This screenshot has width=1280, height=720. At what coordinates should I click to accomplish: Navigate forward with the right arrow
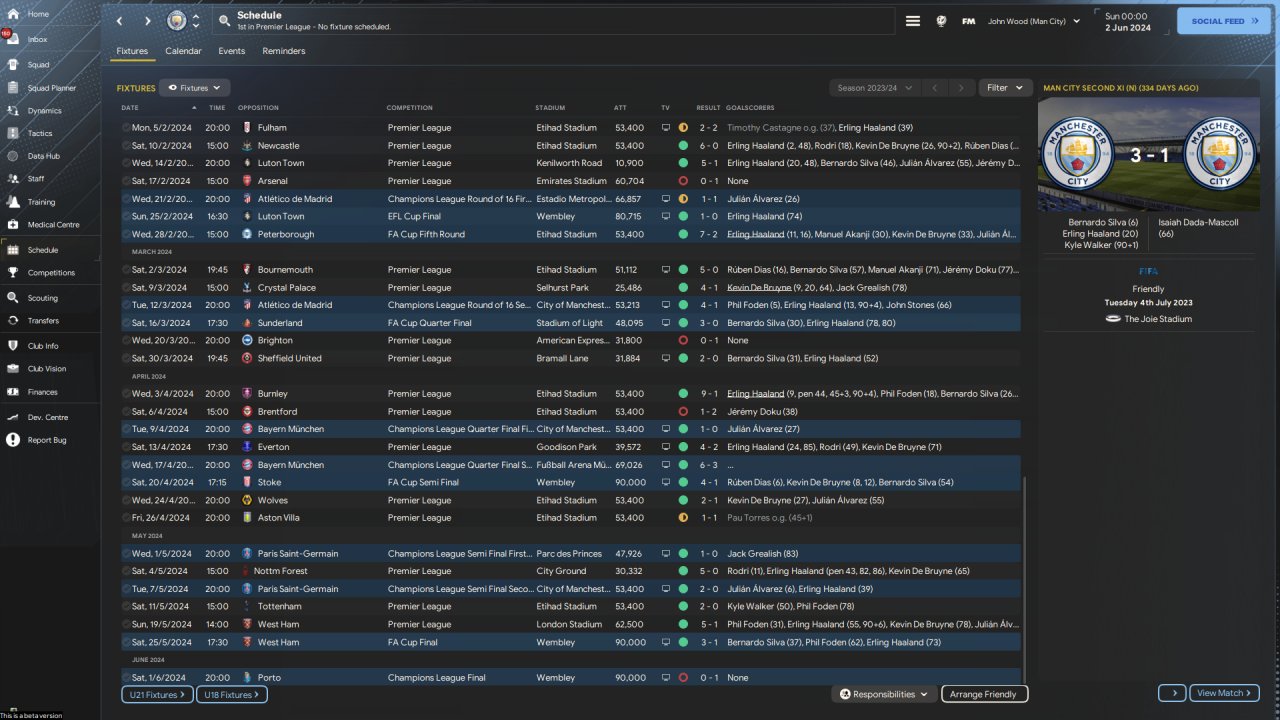point(148,21)
